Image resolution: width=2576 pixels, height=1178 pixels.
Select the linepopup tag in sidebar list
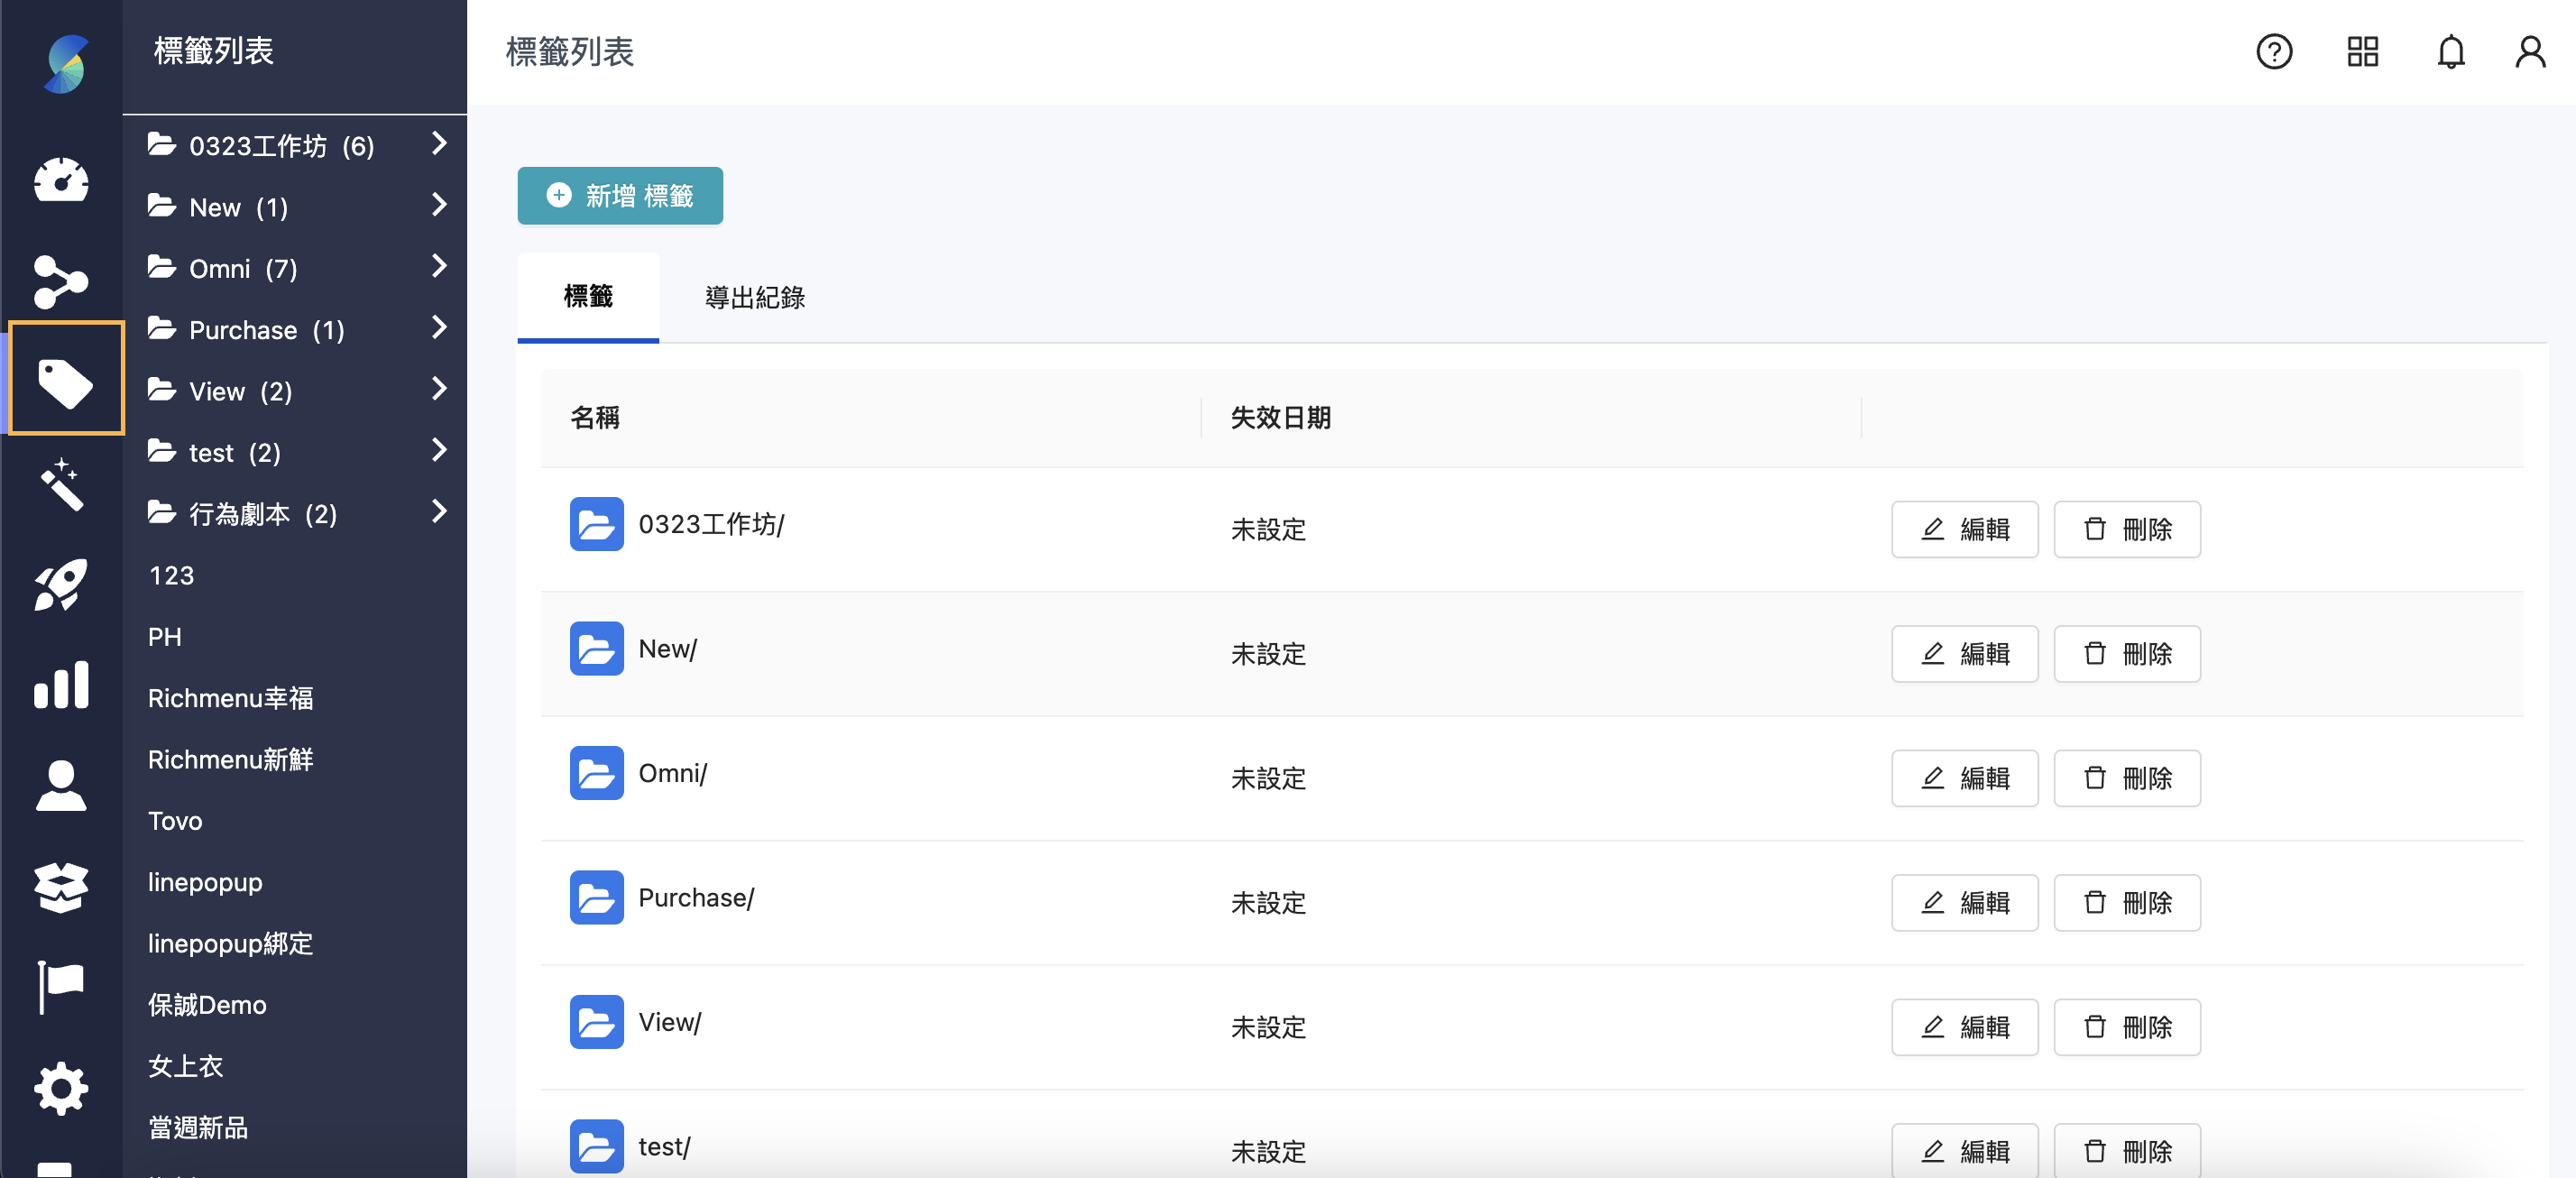[205, 882]
